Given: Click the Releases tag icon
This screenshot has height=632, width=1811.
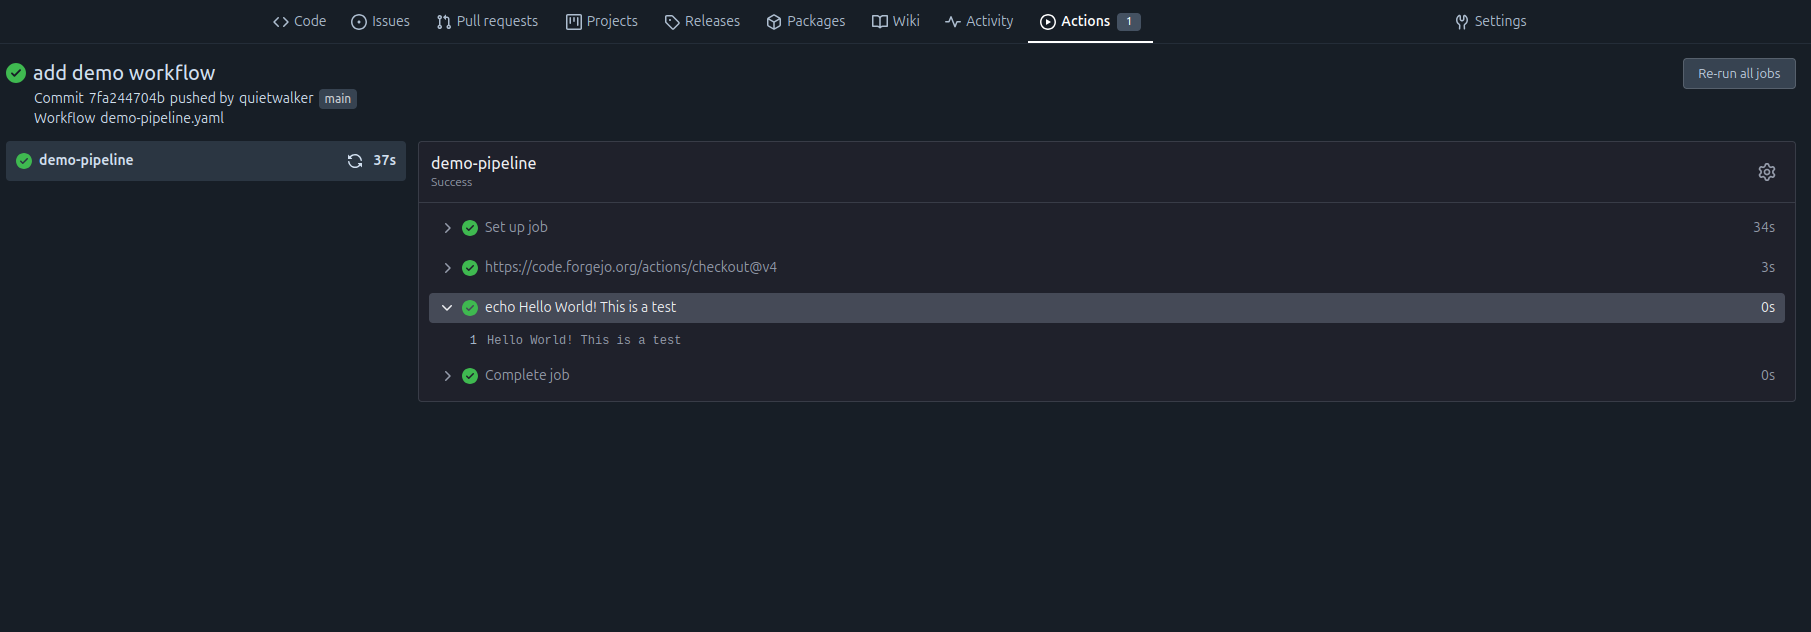Looking at the screenshot, I should [x=672, y=22].
